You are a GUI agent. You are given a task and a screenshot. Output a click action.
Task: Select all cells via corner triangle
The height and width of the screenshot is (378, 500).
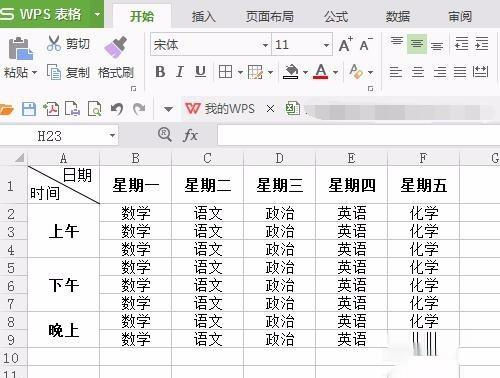[20, 157]
